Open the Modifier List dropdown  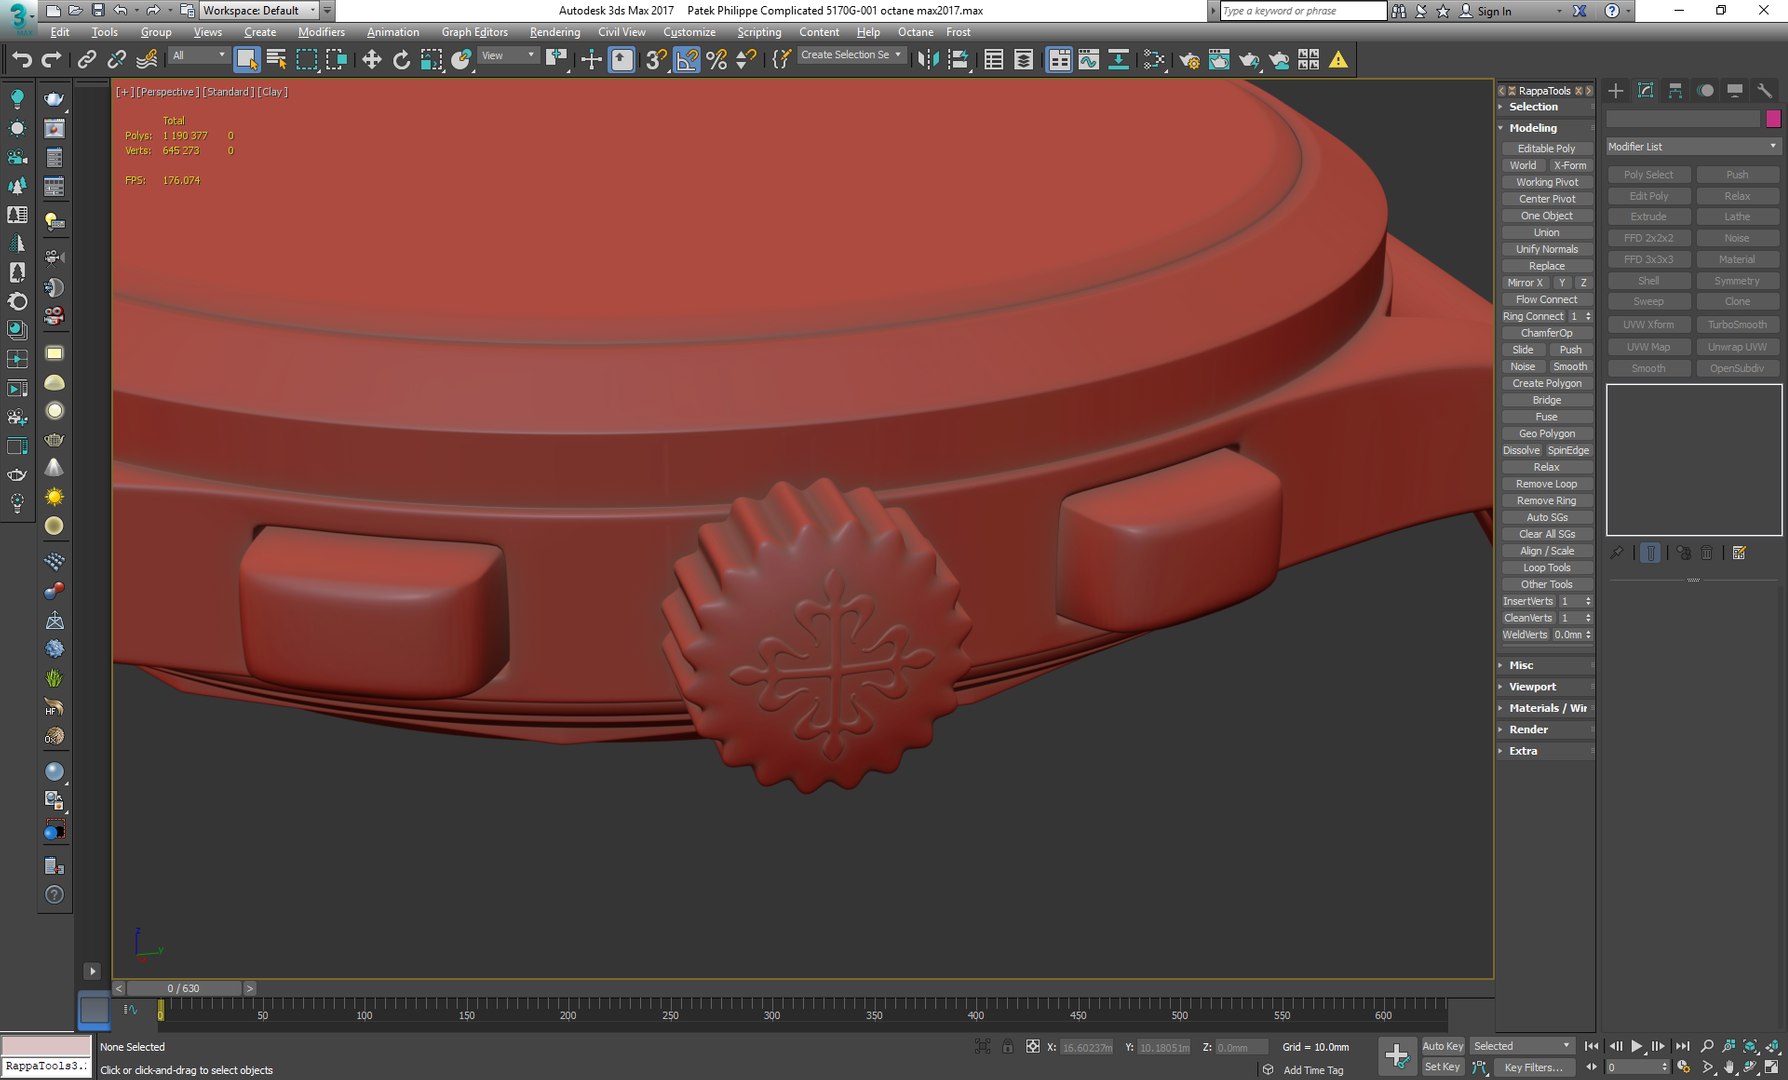tap(1692, 146)
